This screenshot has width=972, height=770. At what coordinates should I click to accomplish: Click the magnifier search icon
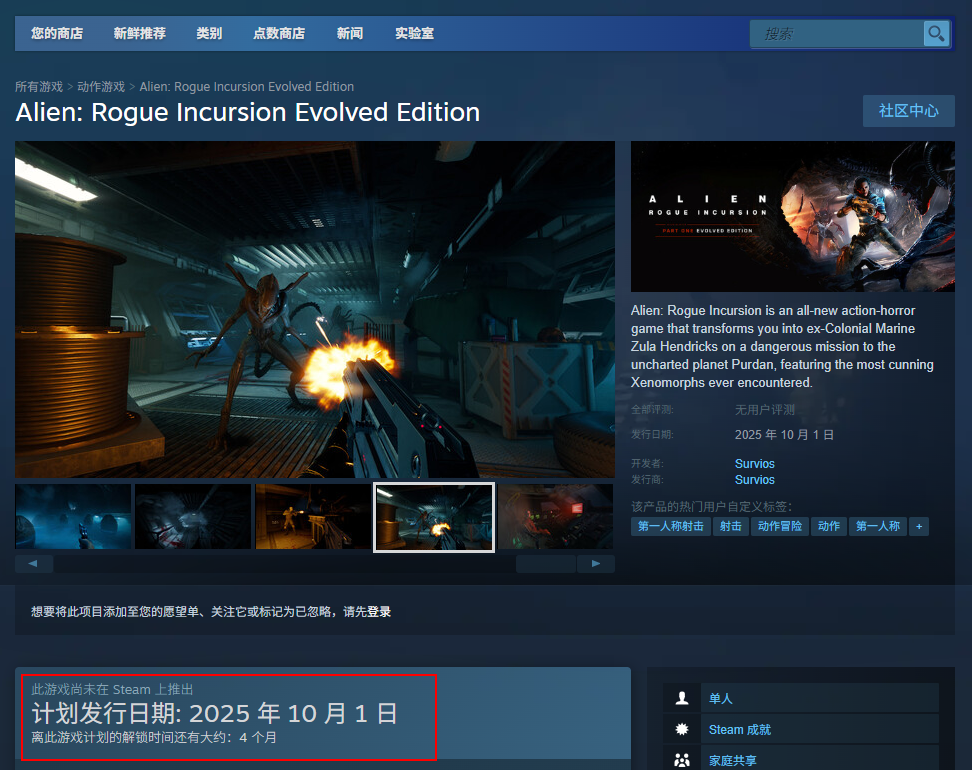(936, 33)
